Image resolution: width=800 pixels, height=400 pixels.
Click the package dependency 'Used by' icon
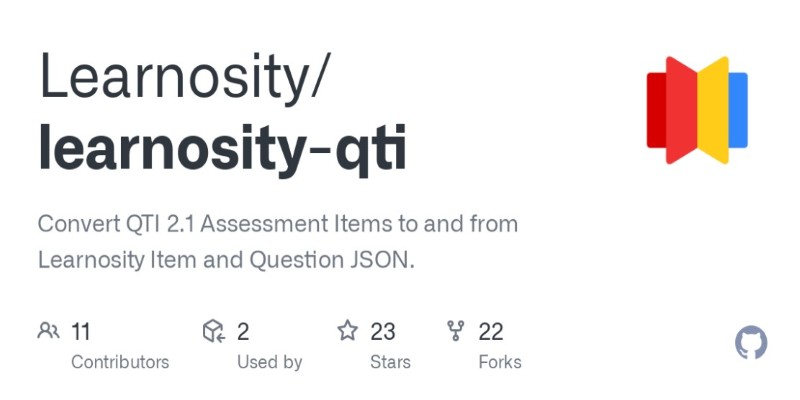click(214, 331)
